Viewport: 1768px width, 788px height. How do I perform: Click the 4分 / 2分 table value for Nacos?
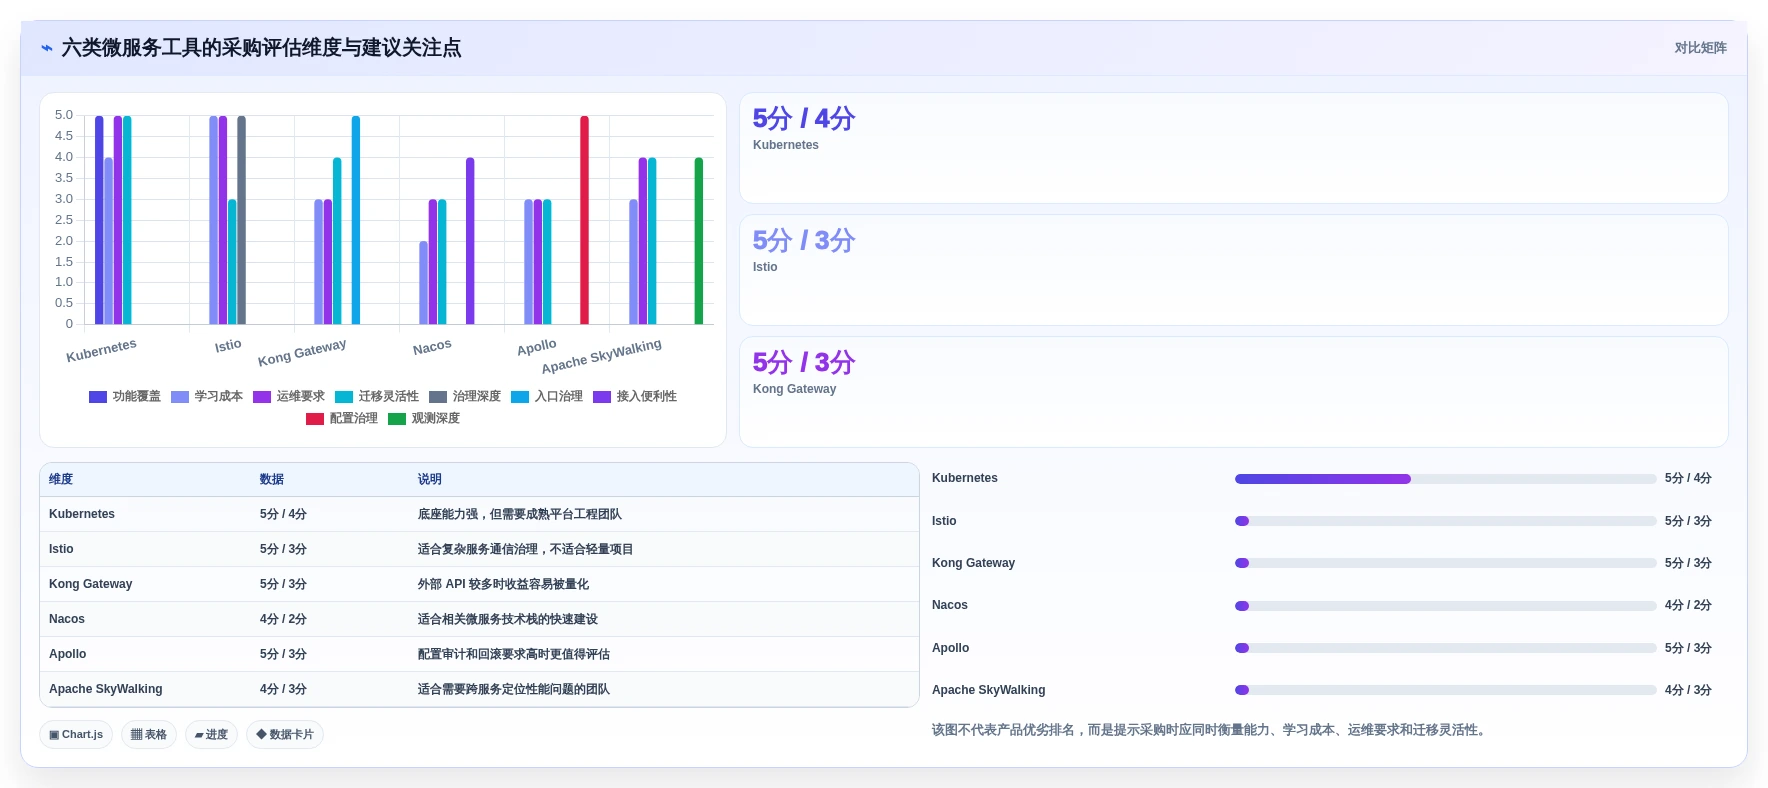pyautogui.click(x=283, y=619)
